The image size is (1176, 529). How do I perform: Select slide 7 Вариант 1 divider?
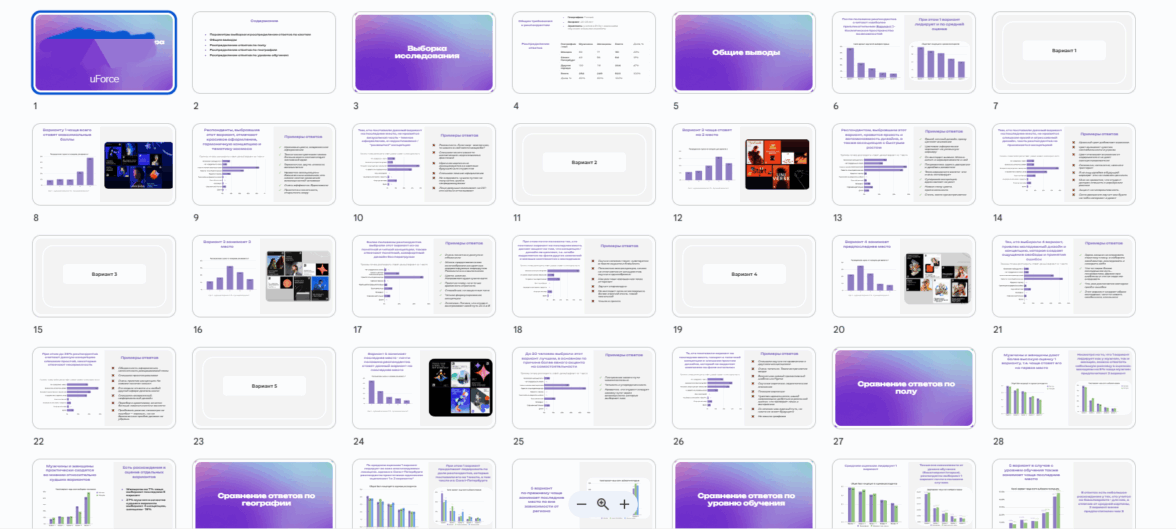pyautogui.click(x=1064, y=53)
